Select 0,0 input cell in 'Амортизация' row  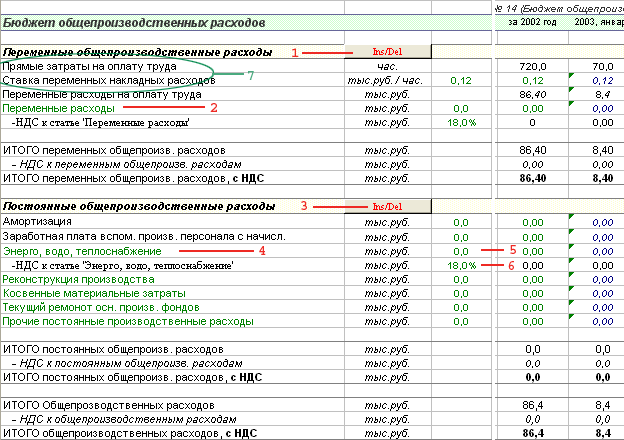461,223
